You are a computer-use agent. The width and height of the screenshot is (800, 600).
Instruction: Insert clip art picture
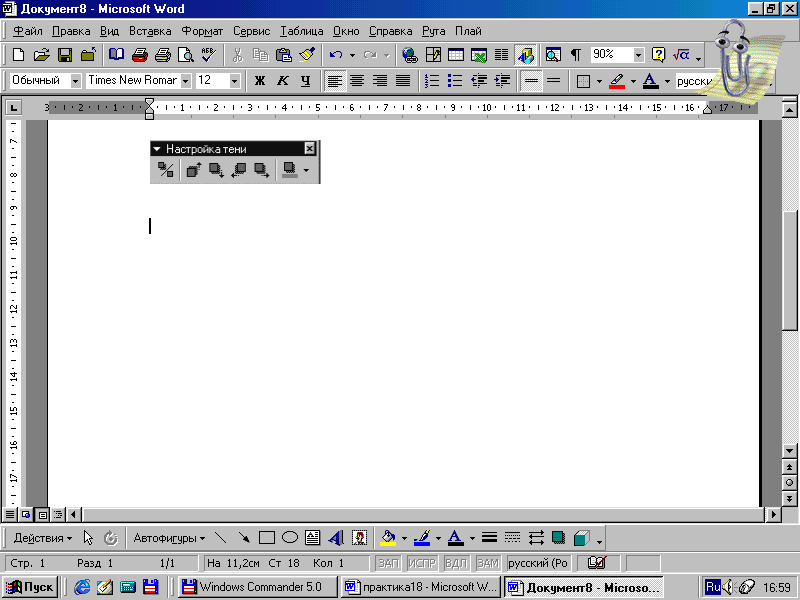359,538
